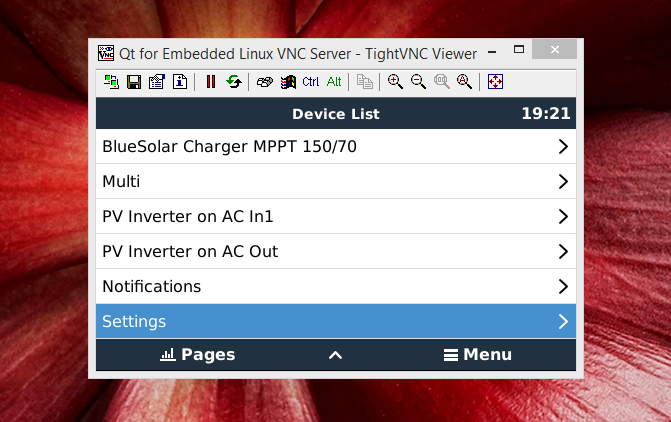Expand the BlueSolar Charger MPPT 150/70 chevron
Screen dimensions: 671x422
(563, 147)
